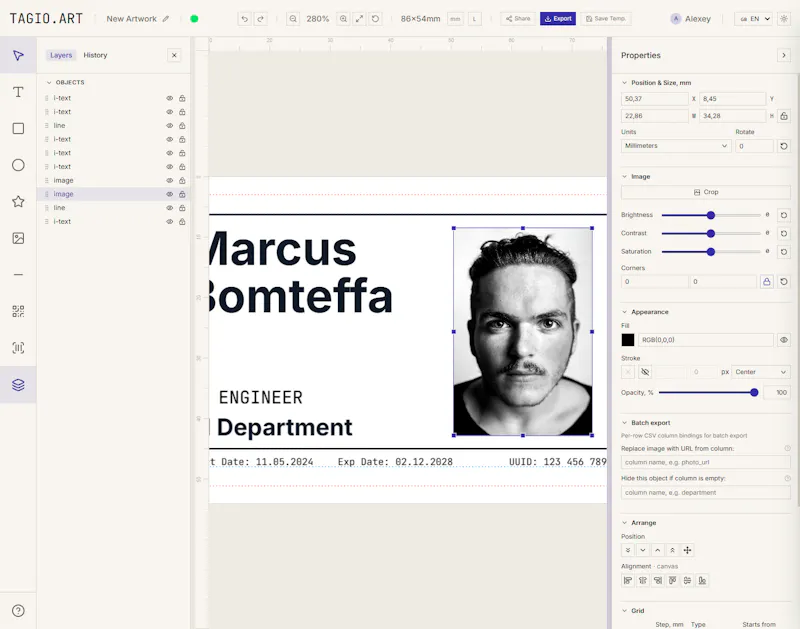
Task: Collapse the Grid section
Action: pyautogui.click(x=624, y=610)
